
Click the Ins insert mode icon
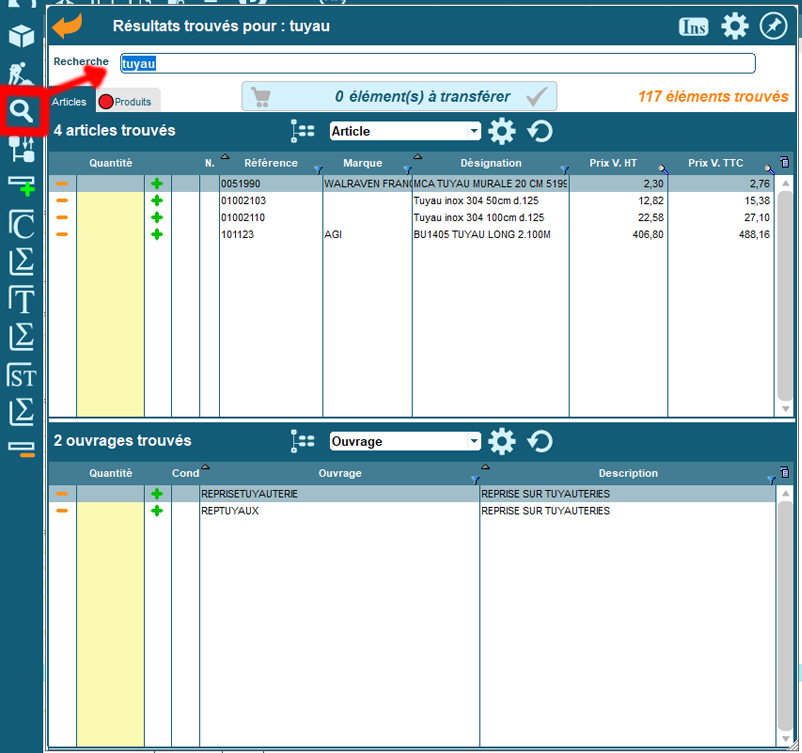point(693,27)
